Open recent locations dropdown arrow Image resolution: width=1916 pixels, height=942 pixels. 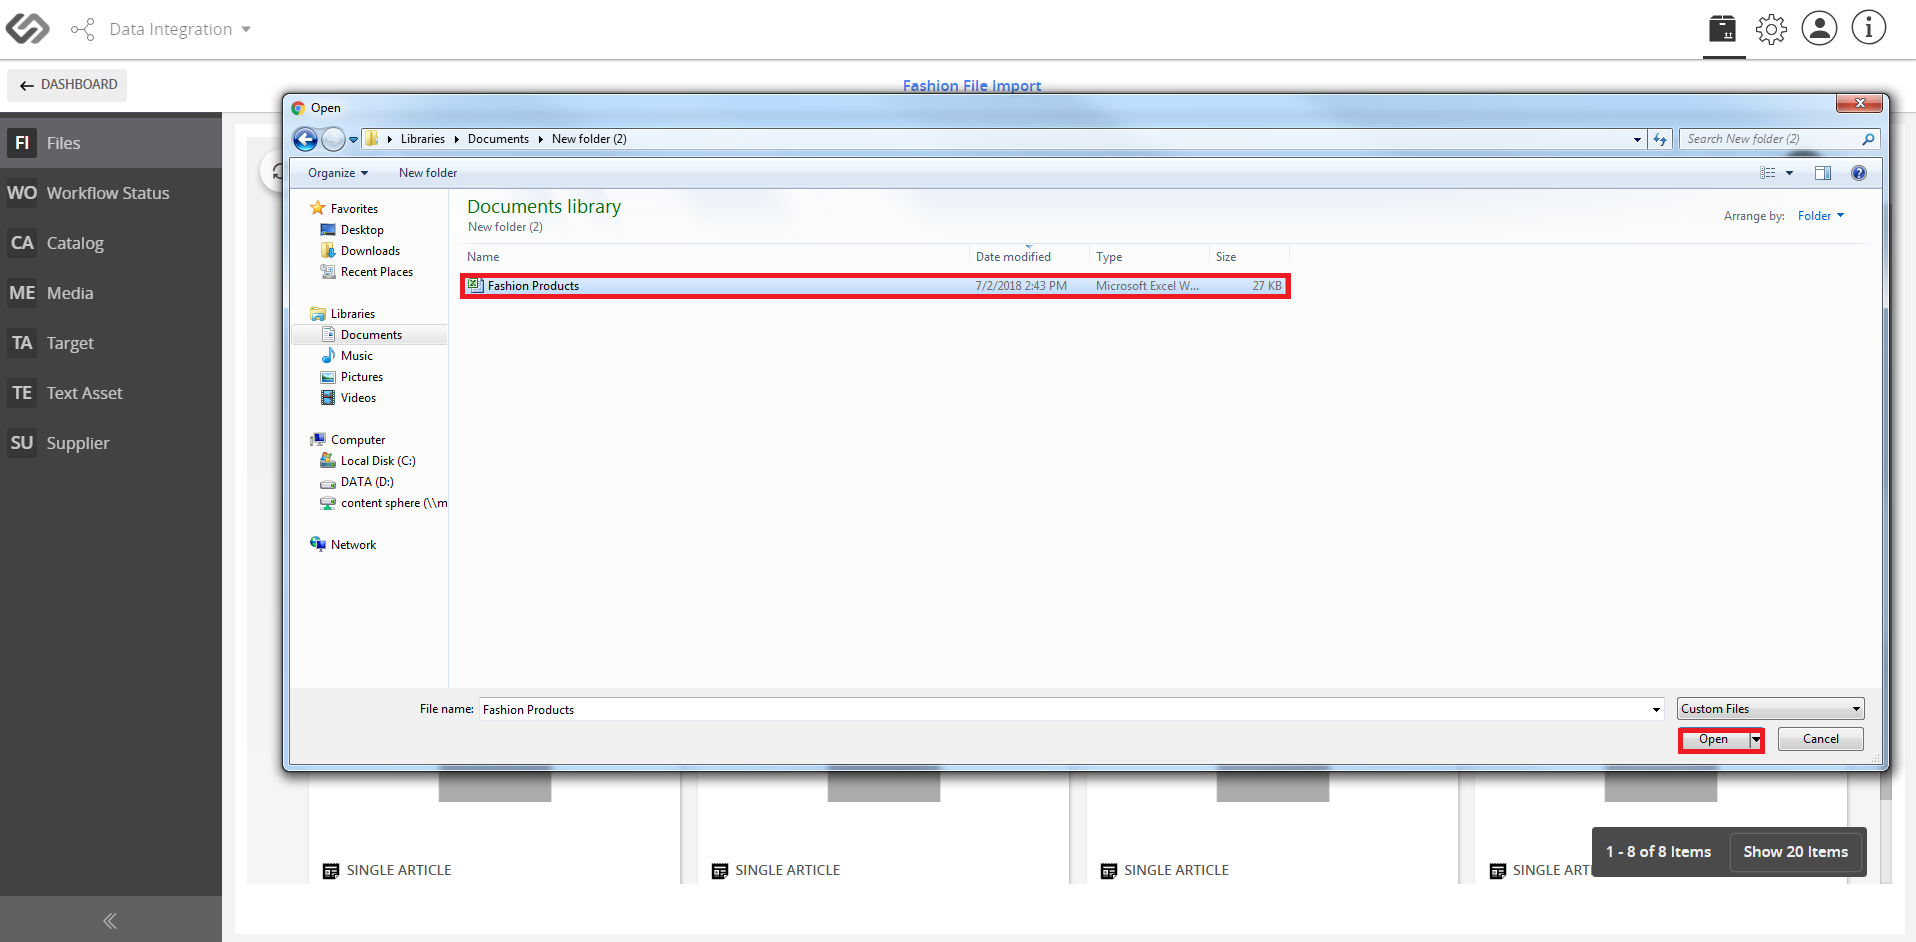353,140
